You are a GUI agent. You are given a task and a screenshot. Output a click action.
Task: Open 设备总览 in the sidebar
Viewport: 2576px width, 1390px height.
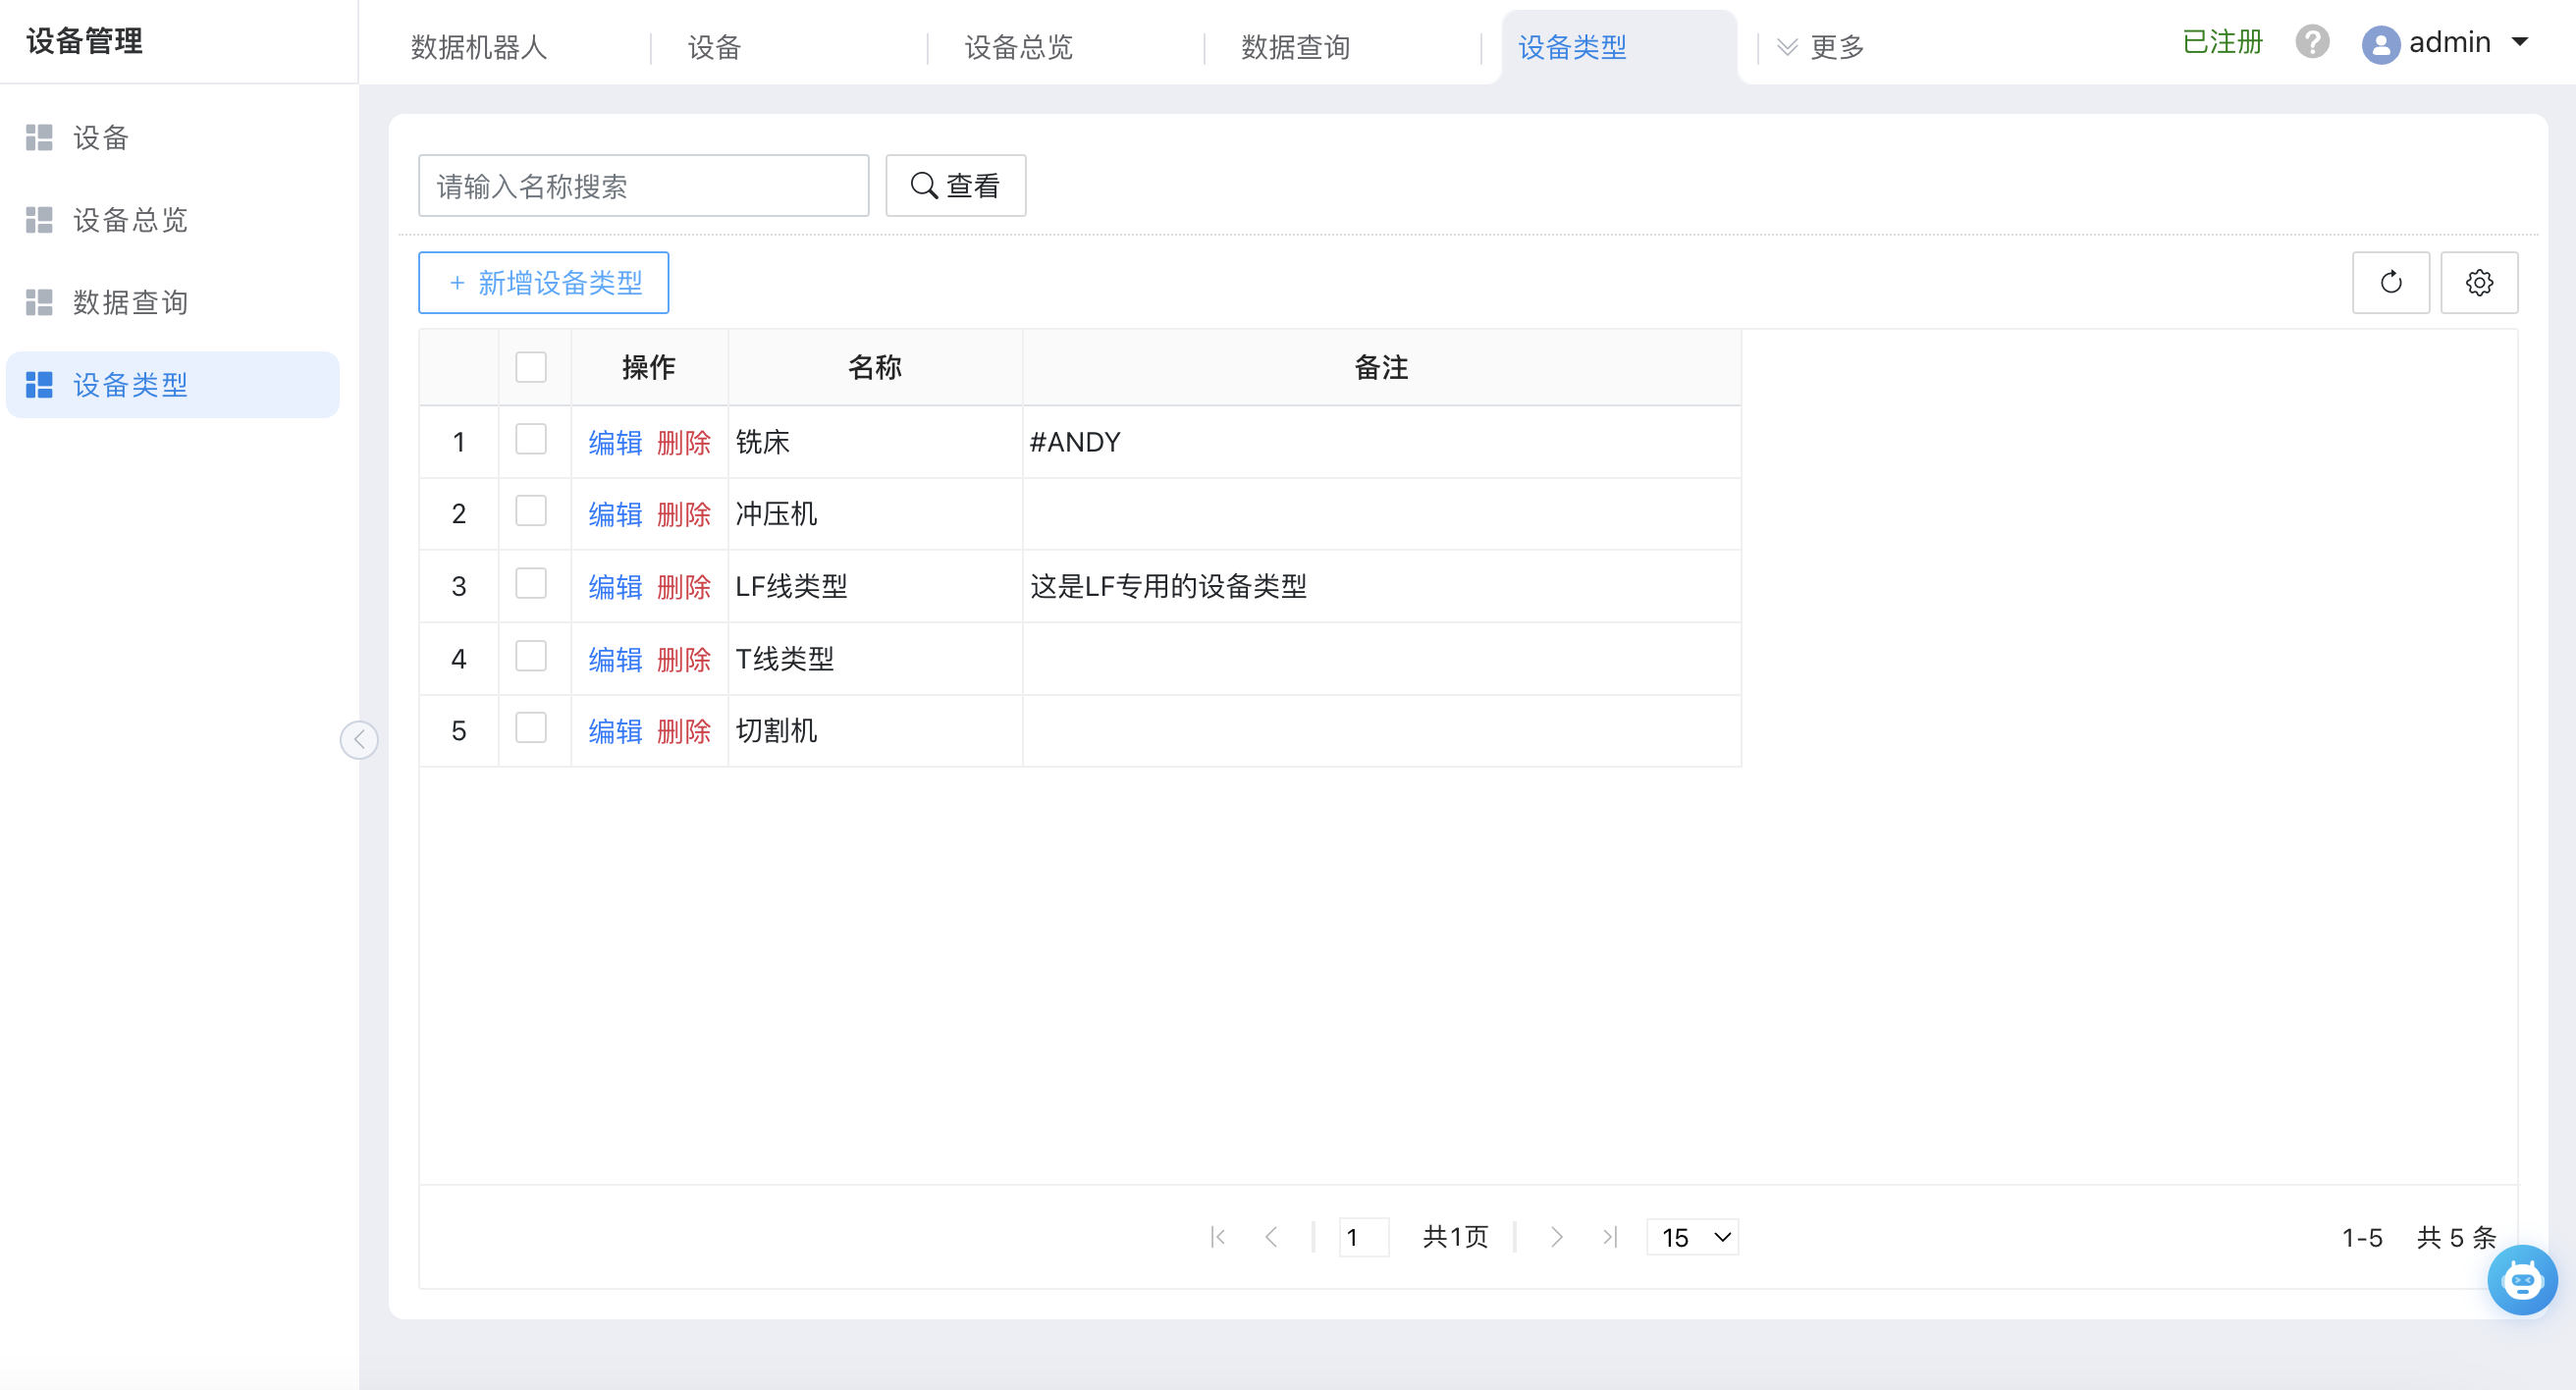point(173,220)
